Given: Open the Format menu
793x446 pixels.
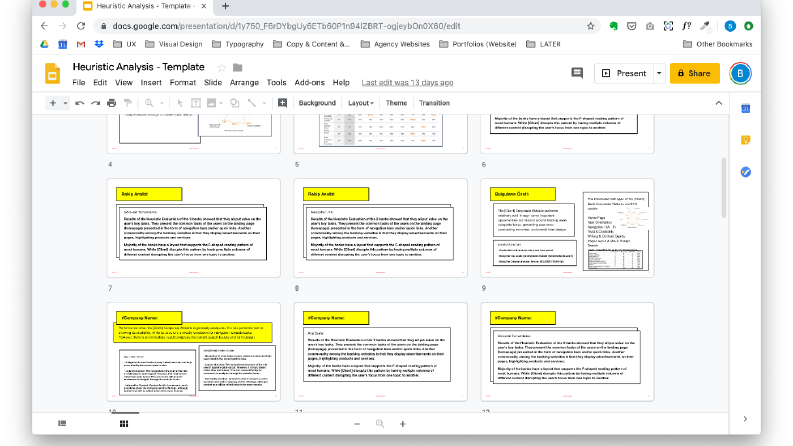Looking at the screenshot, I should [183, 82].
